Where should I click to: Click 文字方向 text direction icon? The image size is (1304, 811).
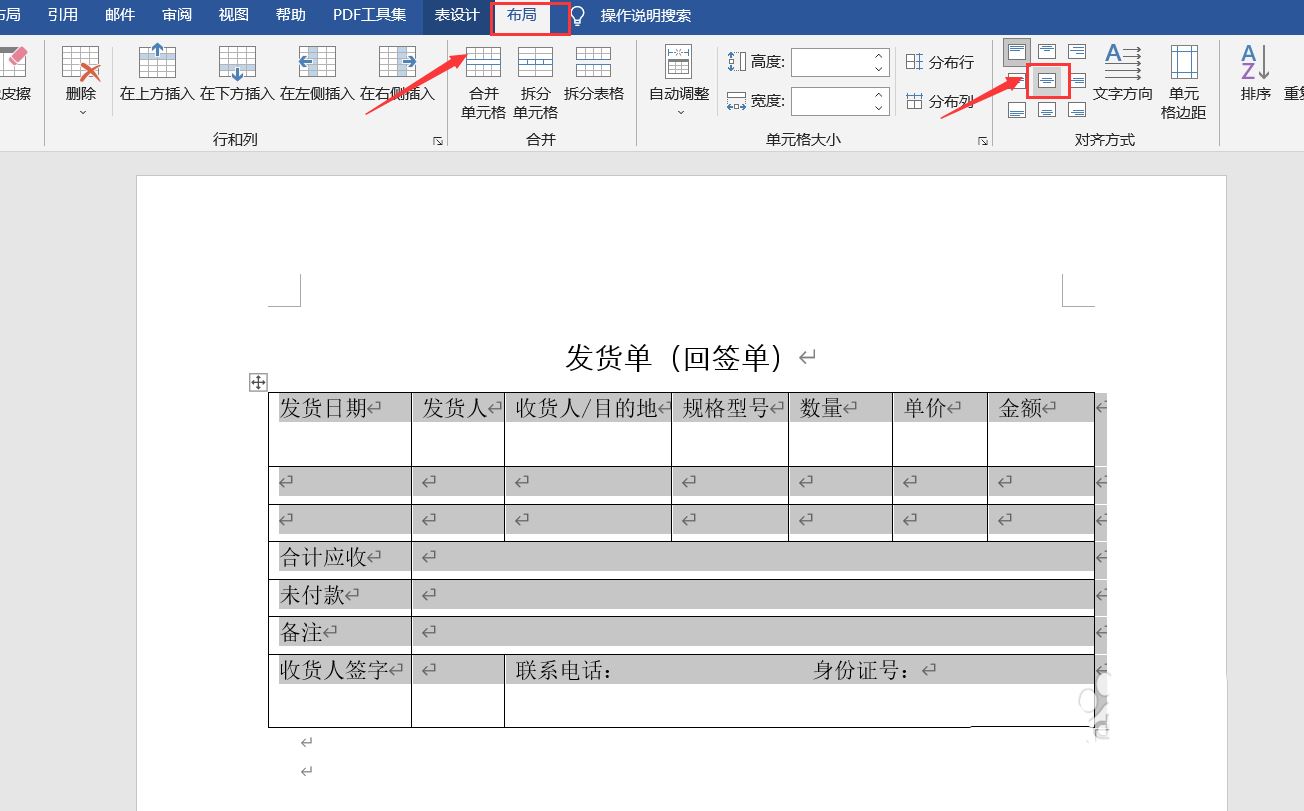pos(1123,62)
